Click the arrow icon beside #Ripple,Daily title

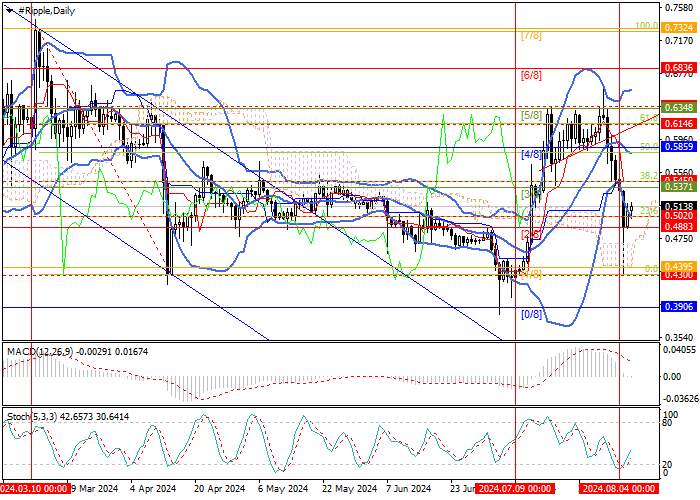click(10, 10)
